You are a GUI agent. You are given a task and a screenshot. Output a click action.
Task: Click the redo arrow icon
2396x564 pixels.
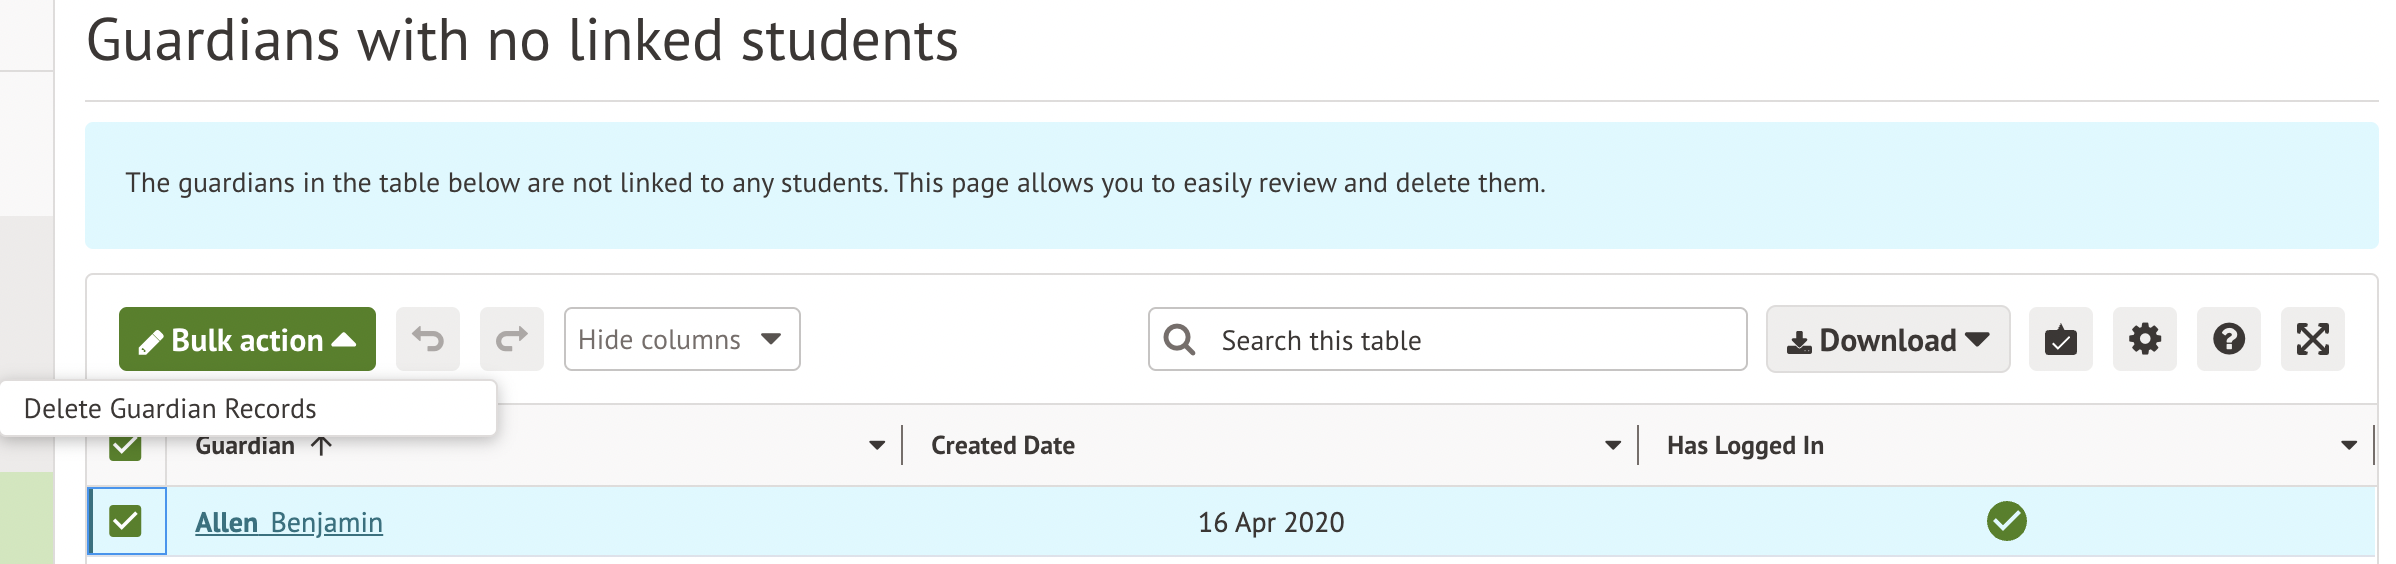click(512, 340)
